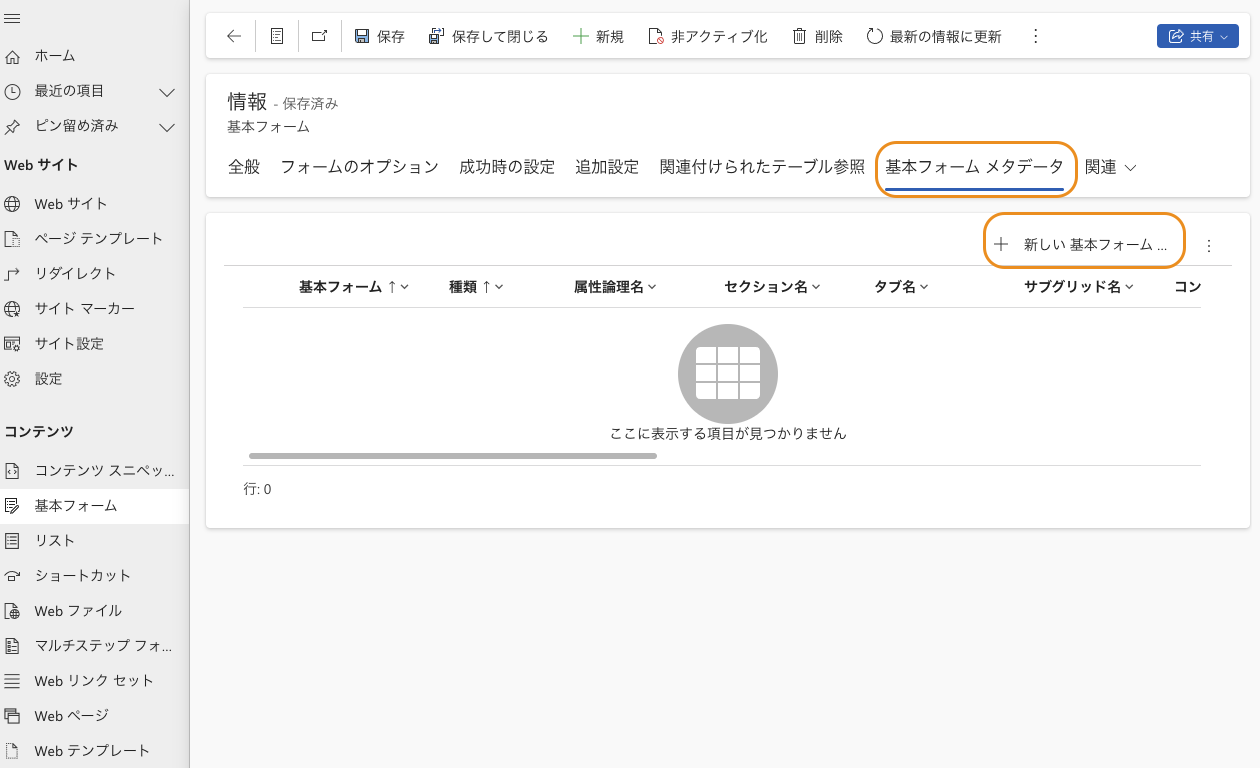Click the back arrow icon

[x=234, y=36]
